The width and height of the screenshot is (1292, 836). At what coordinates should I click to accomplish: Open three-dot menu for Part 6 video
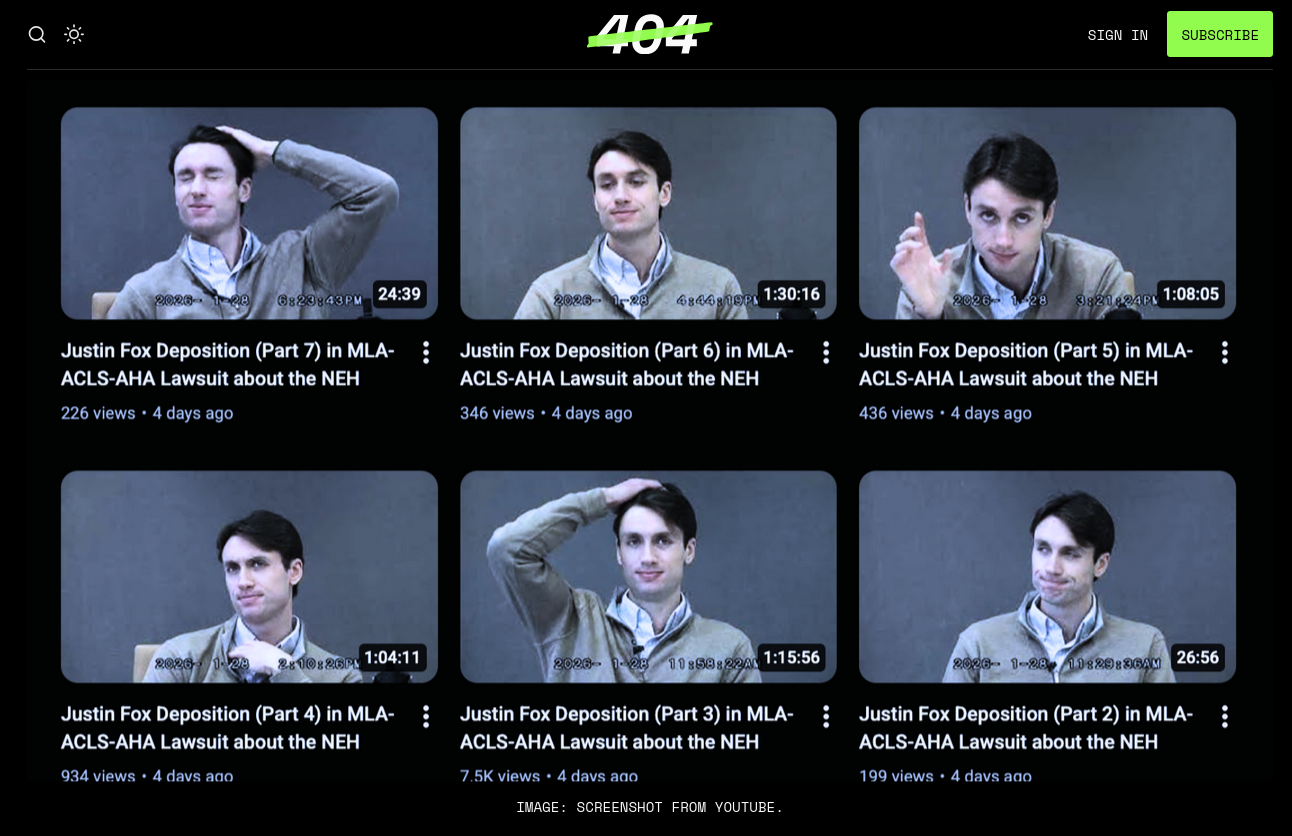click(826, 352)
